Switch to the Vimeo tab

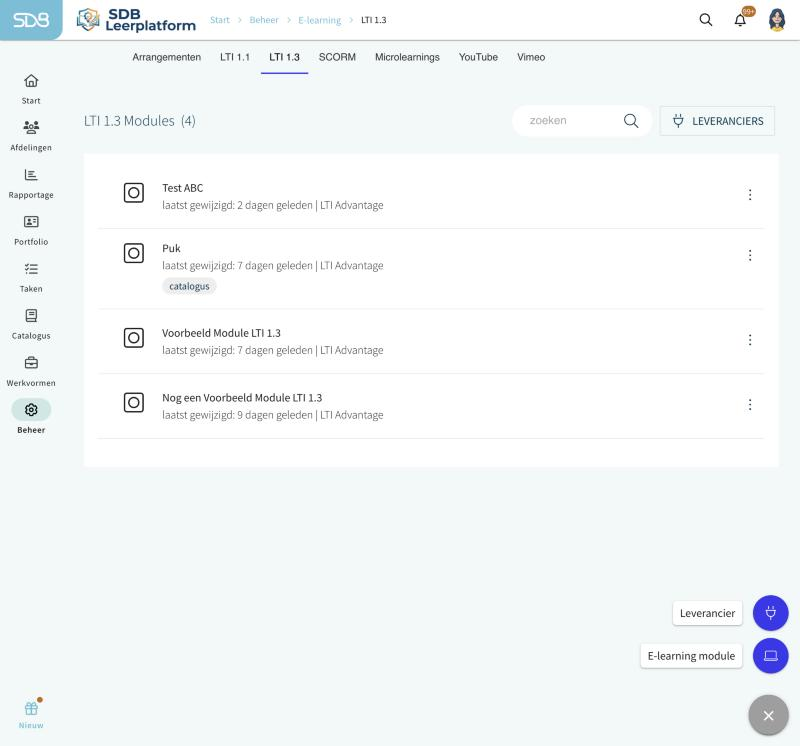pos(531,57)
